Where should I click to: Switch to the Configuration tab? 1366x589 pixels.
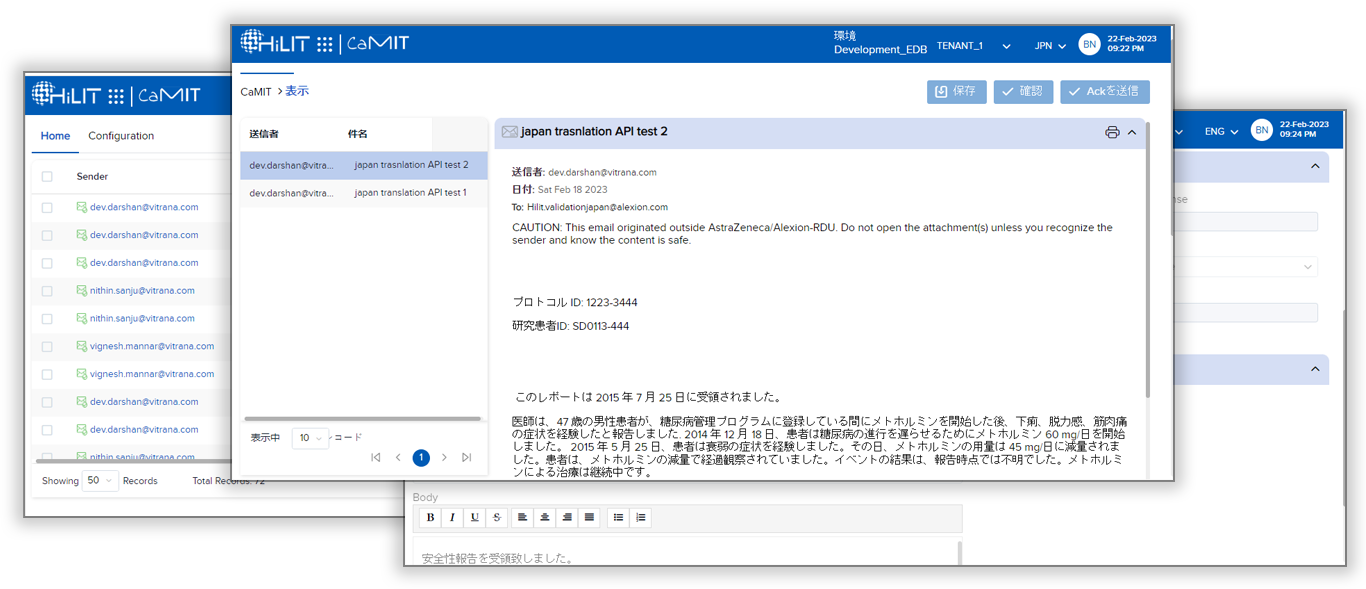tap(121, 136)
